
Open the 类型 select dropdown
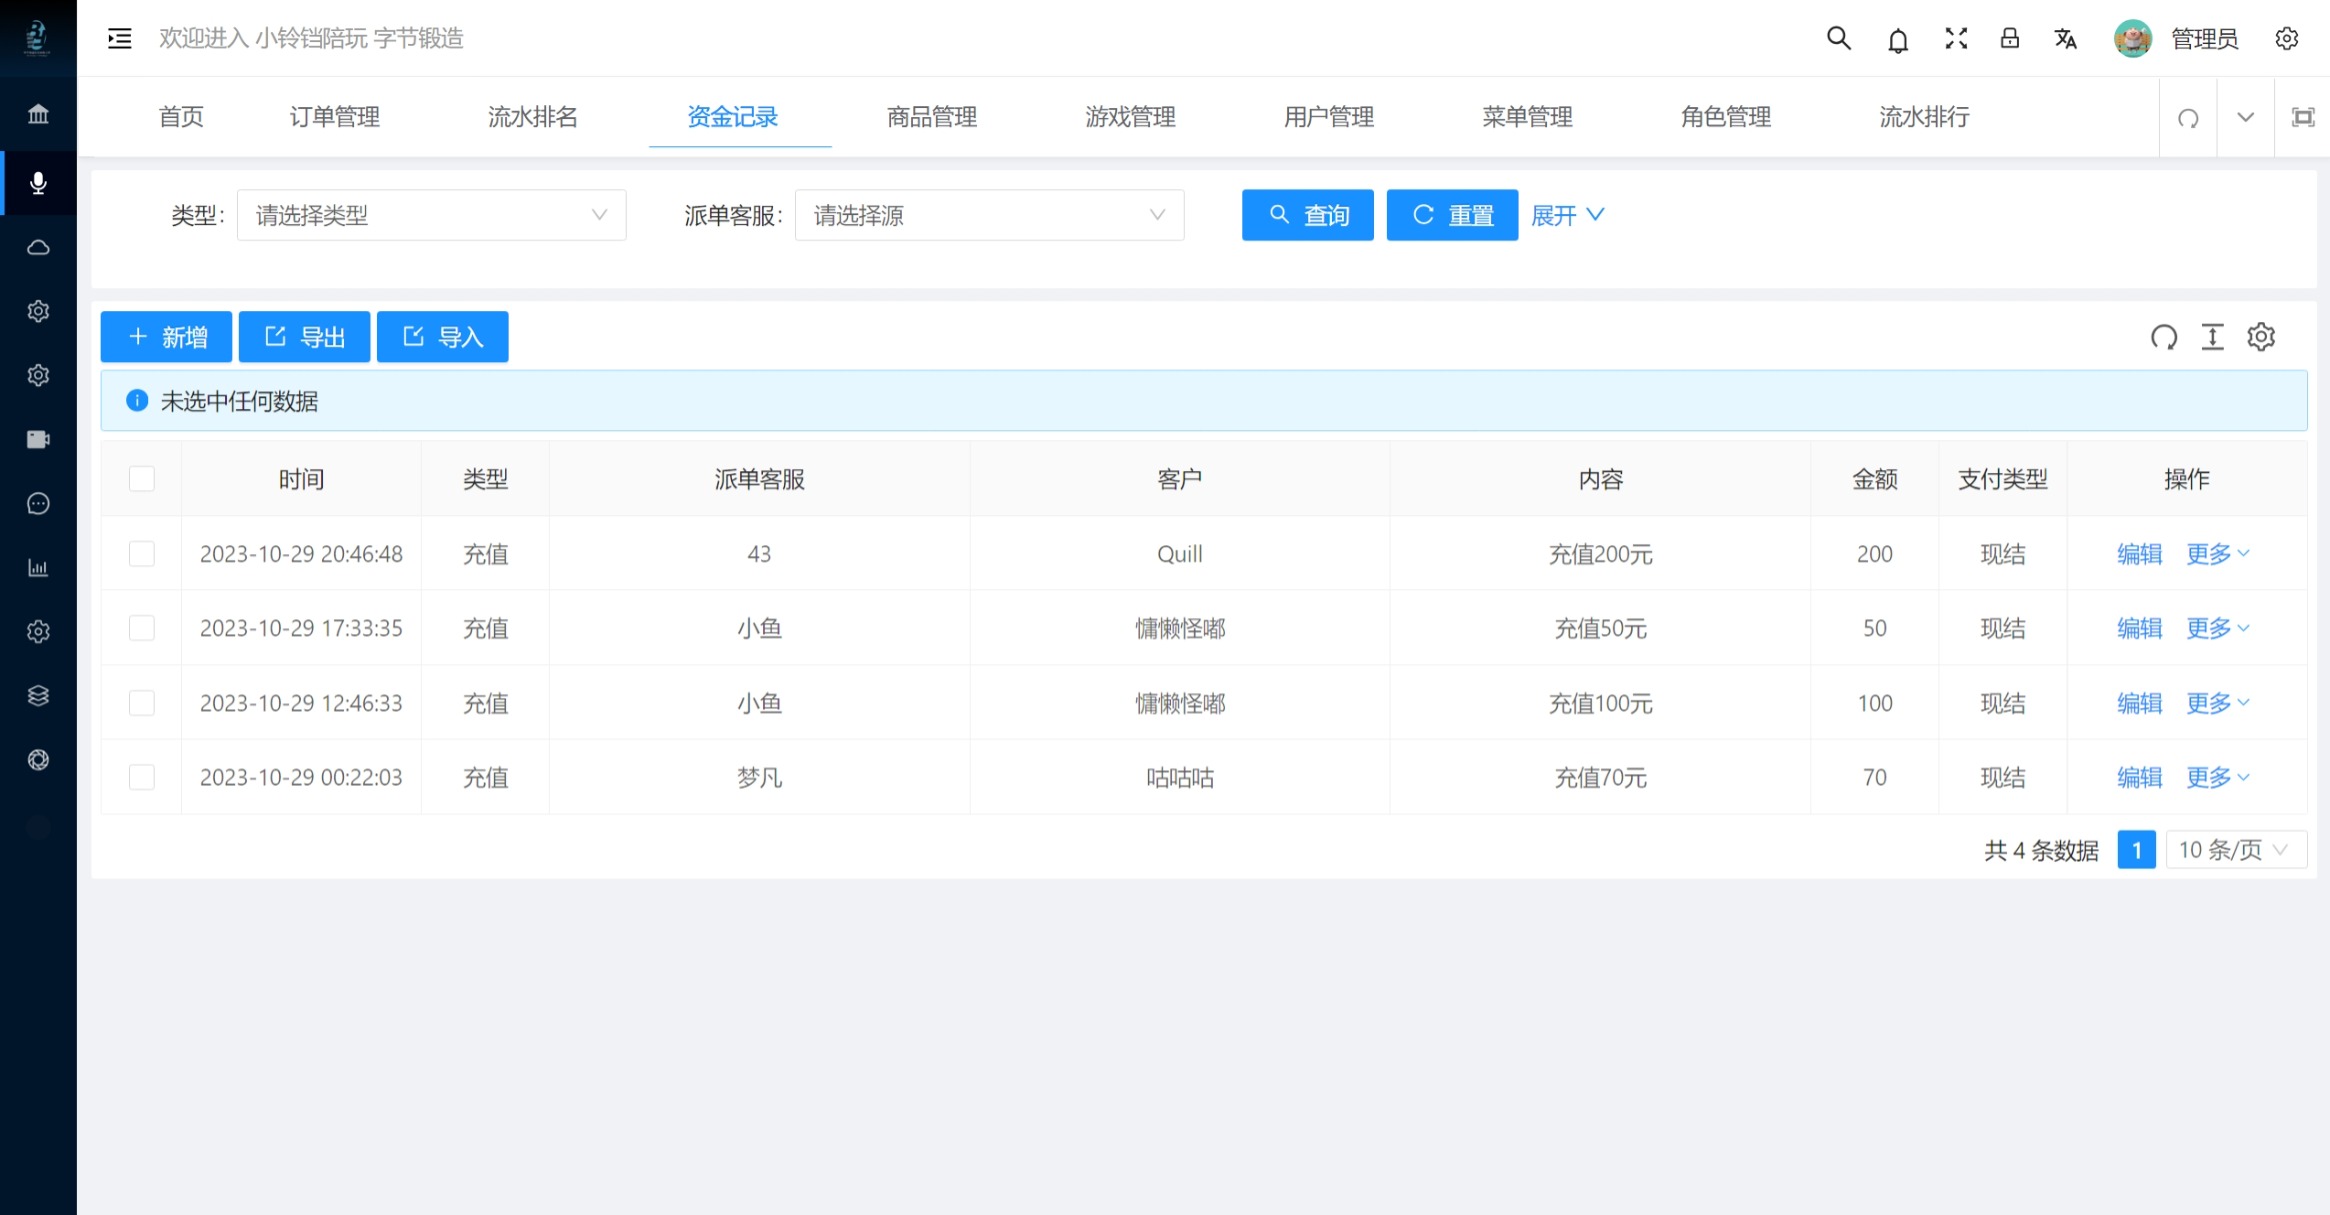pos(431,215)
